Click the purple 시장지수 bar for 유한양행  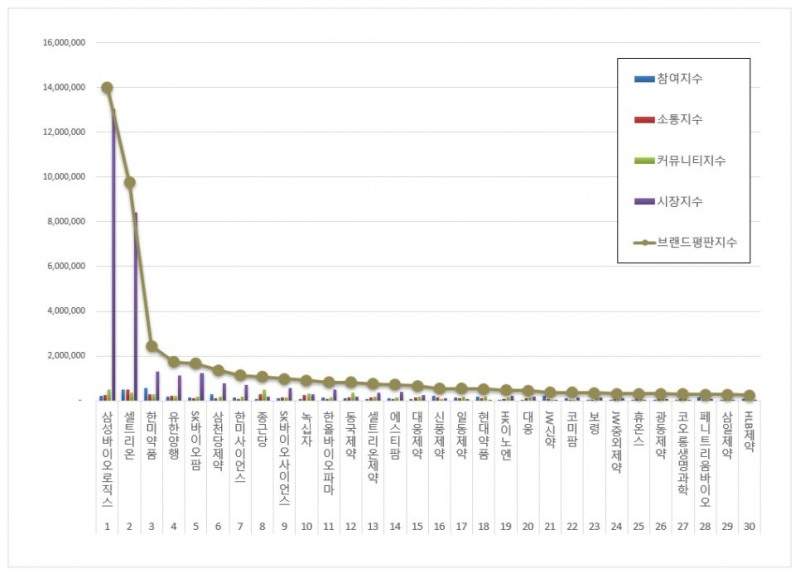tap(180, 388)
